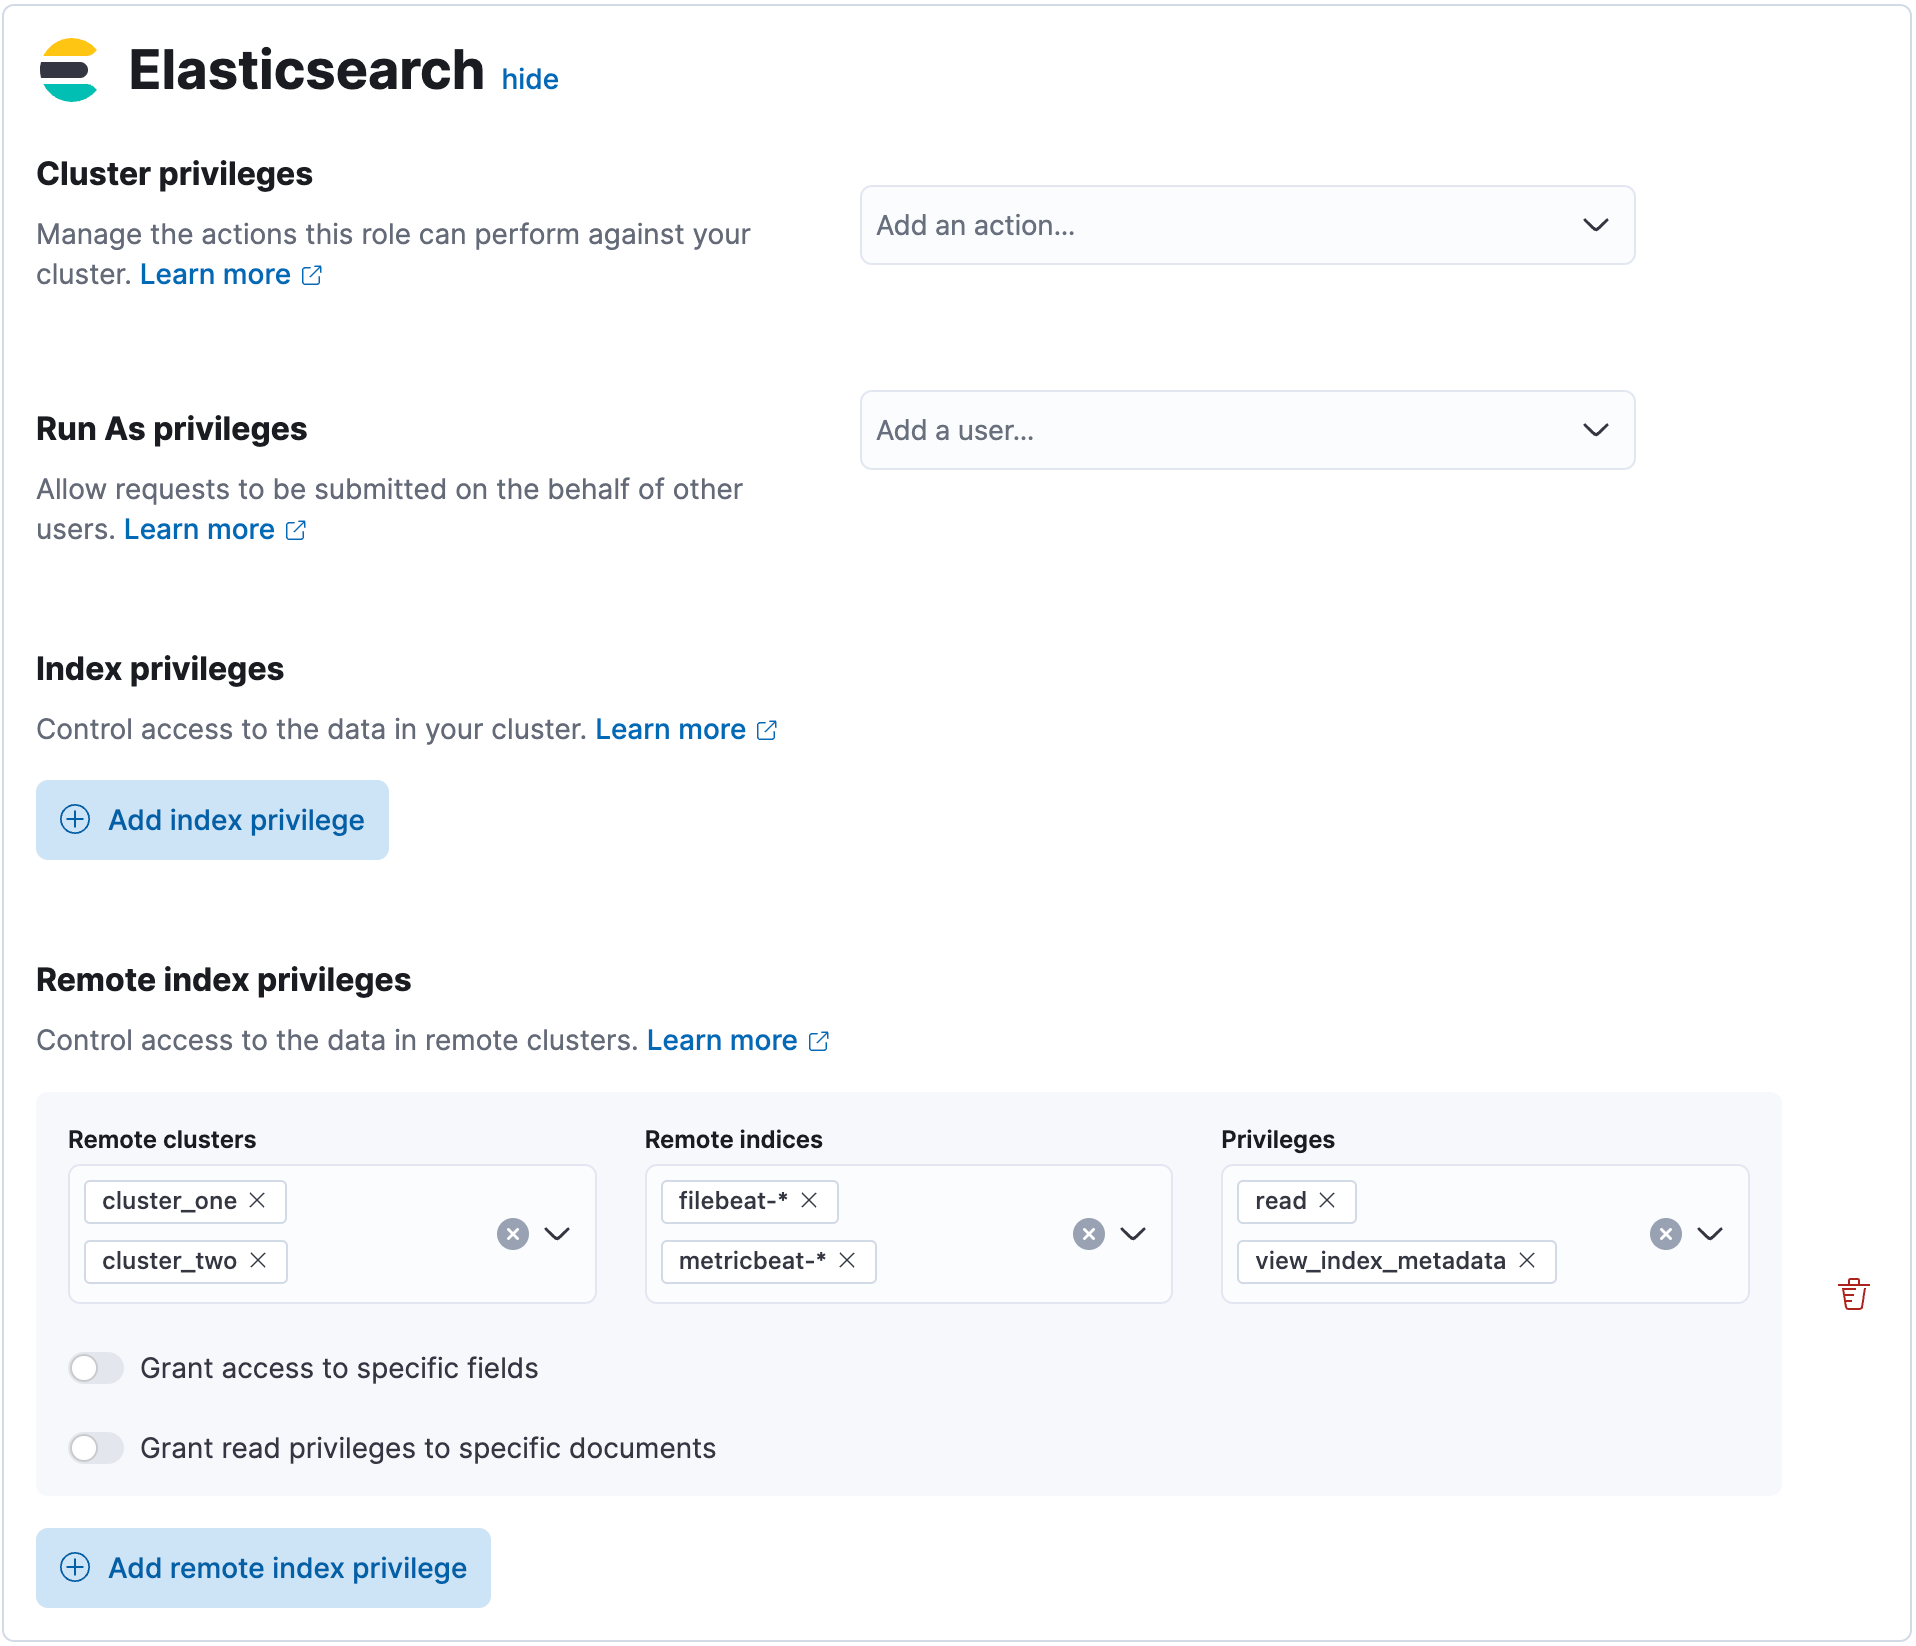Image resolution: width=1916 pixels, height=1646 pixels.
Task: Clear all selected privileges
Action: pos(1665,1233)
